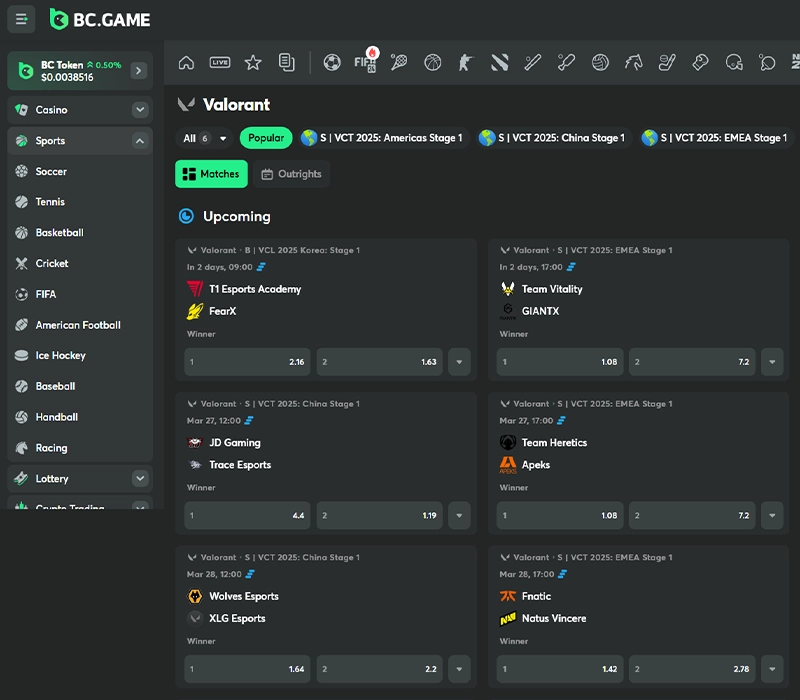Viewport: 800px width, 700px height.
Task: Open Ice Hockey in the sidebar
Action: coord(80,356)
